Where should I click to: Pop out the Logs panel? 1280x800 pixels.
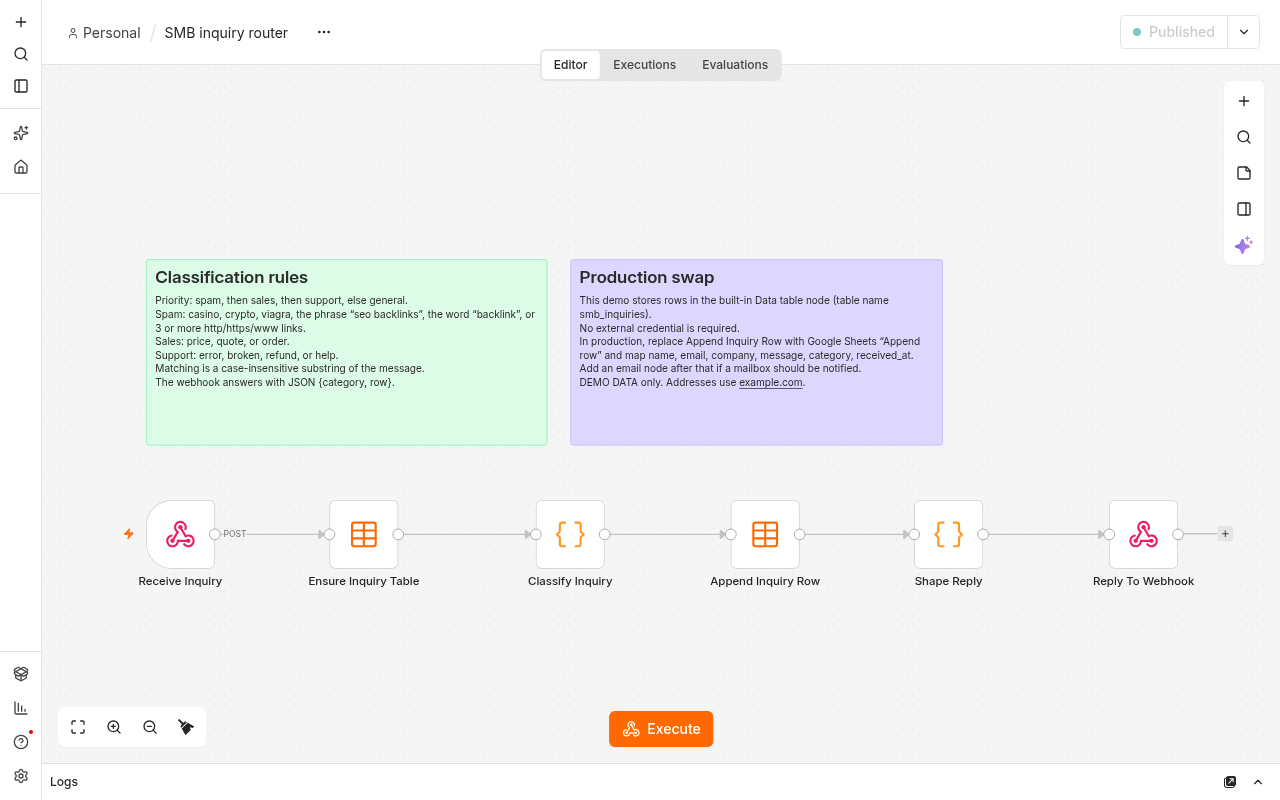pos(1230,782)
